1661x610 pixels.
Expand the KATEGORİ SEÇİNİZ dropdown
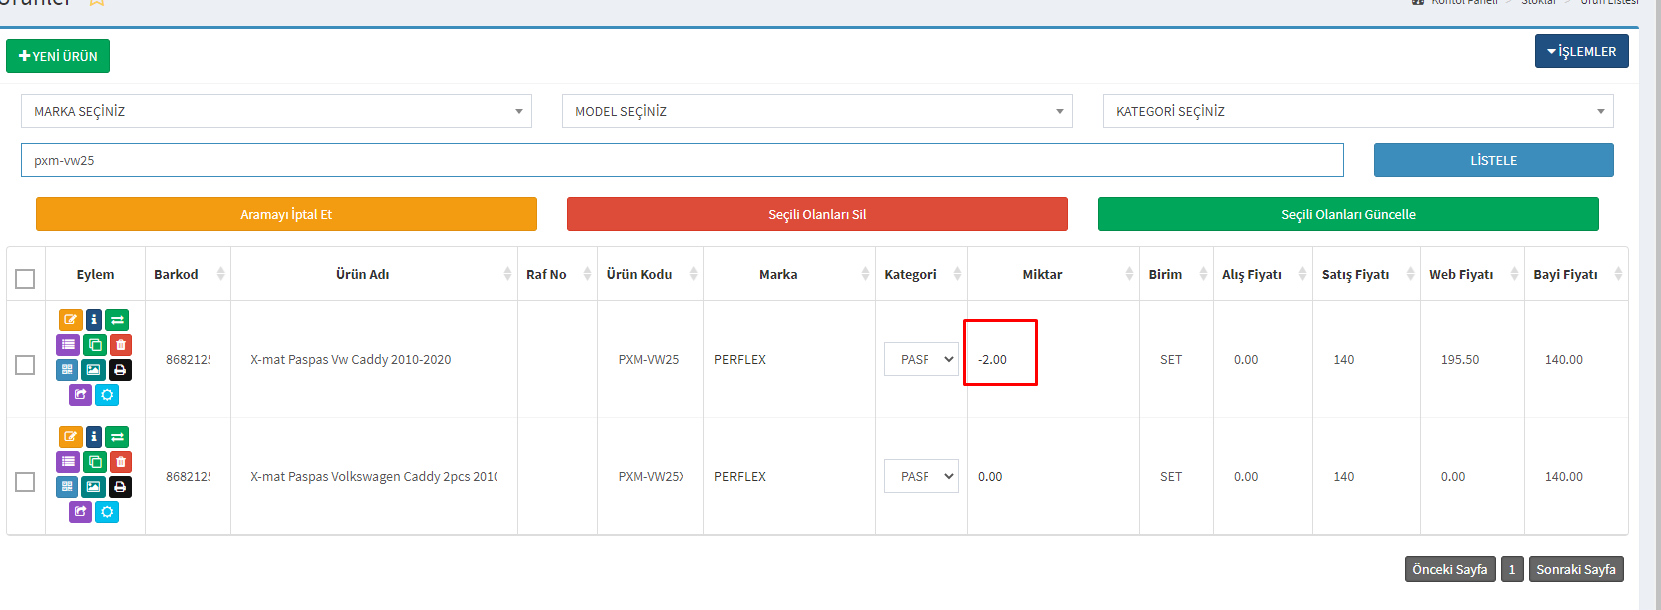point(1357,111)
